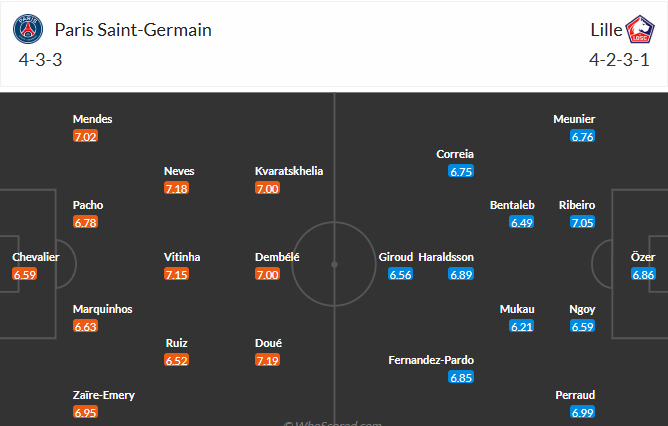Screen dimensions: 668x426
Task: Click Neves' 7.18 rating badge
Action: [x=177, y=188]
